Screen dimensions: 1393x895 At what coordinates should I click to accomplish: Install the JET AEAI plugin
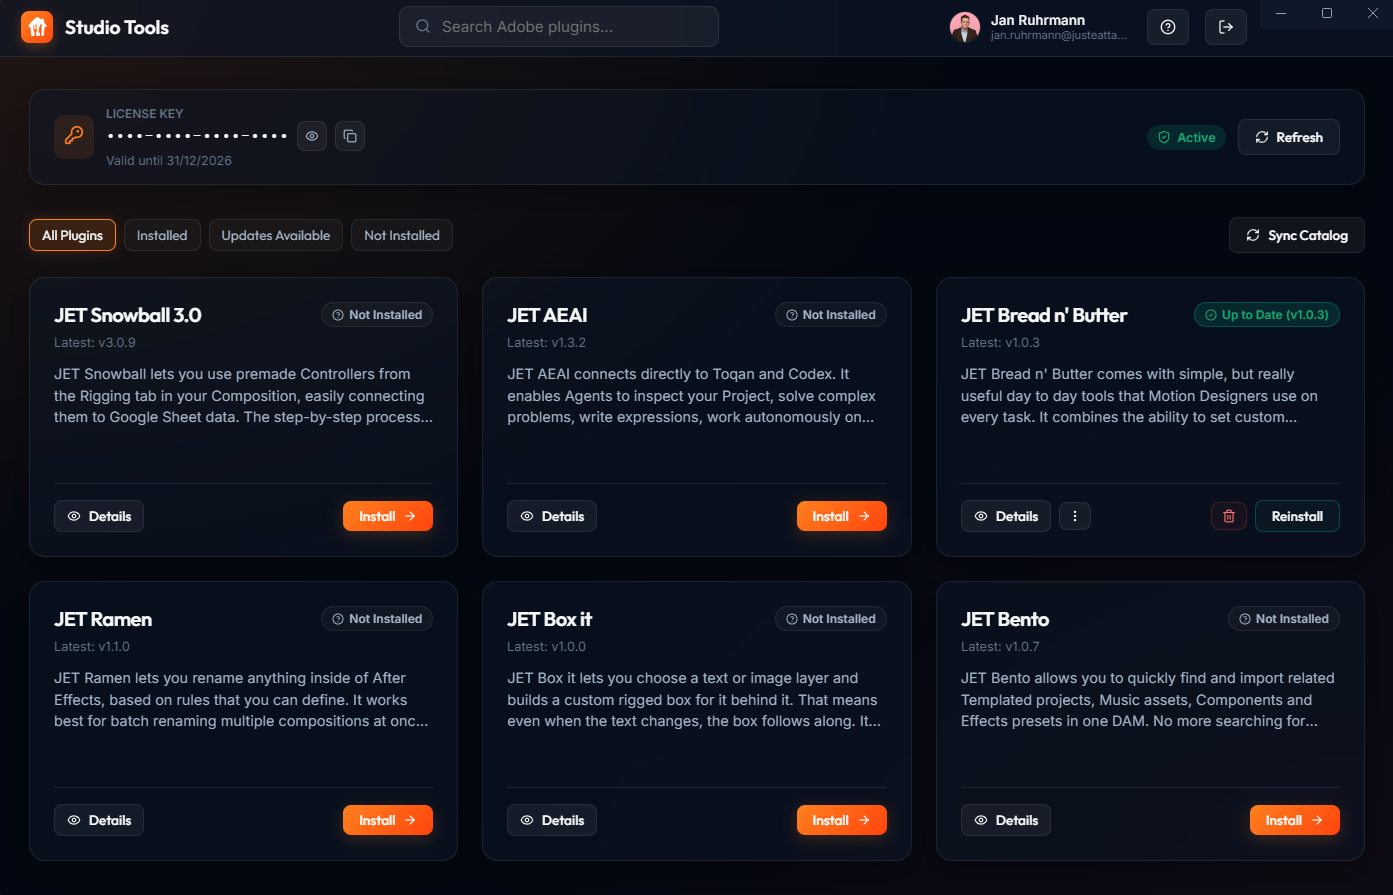[842, 516]
